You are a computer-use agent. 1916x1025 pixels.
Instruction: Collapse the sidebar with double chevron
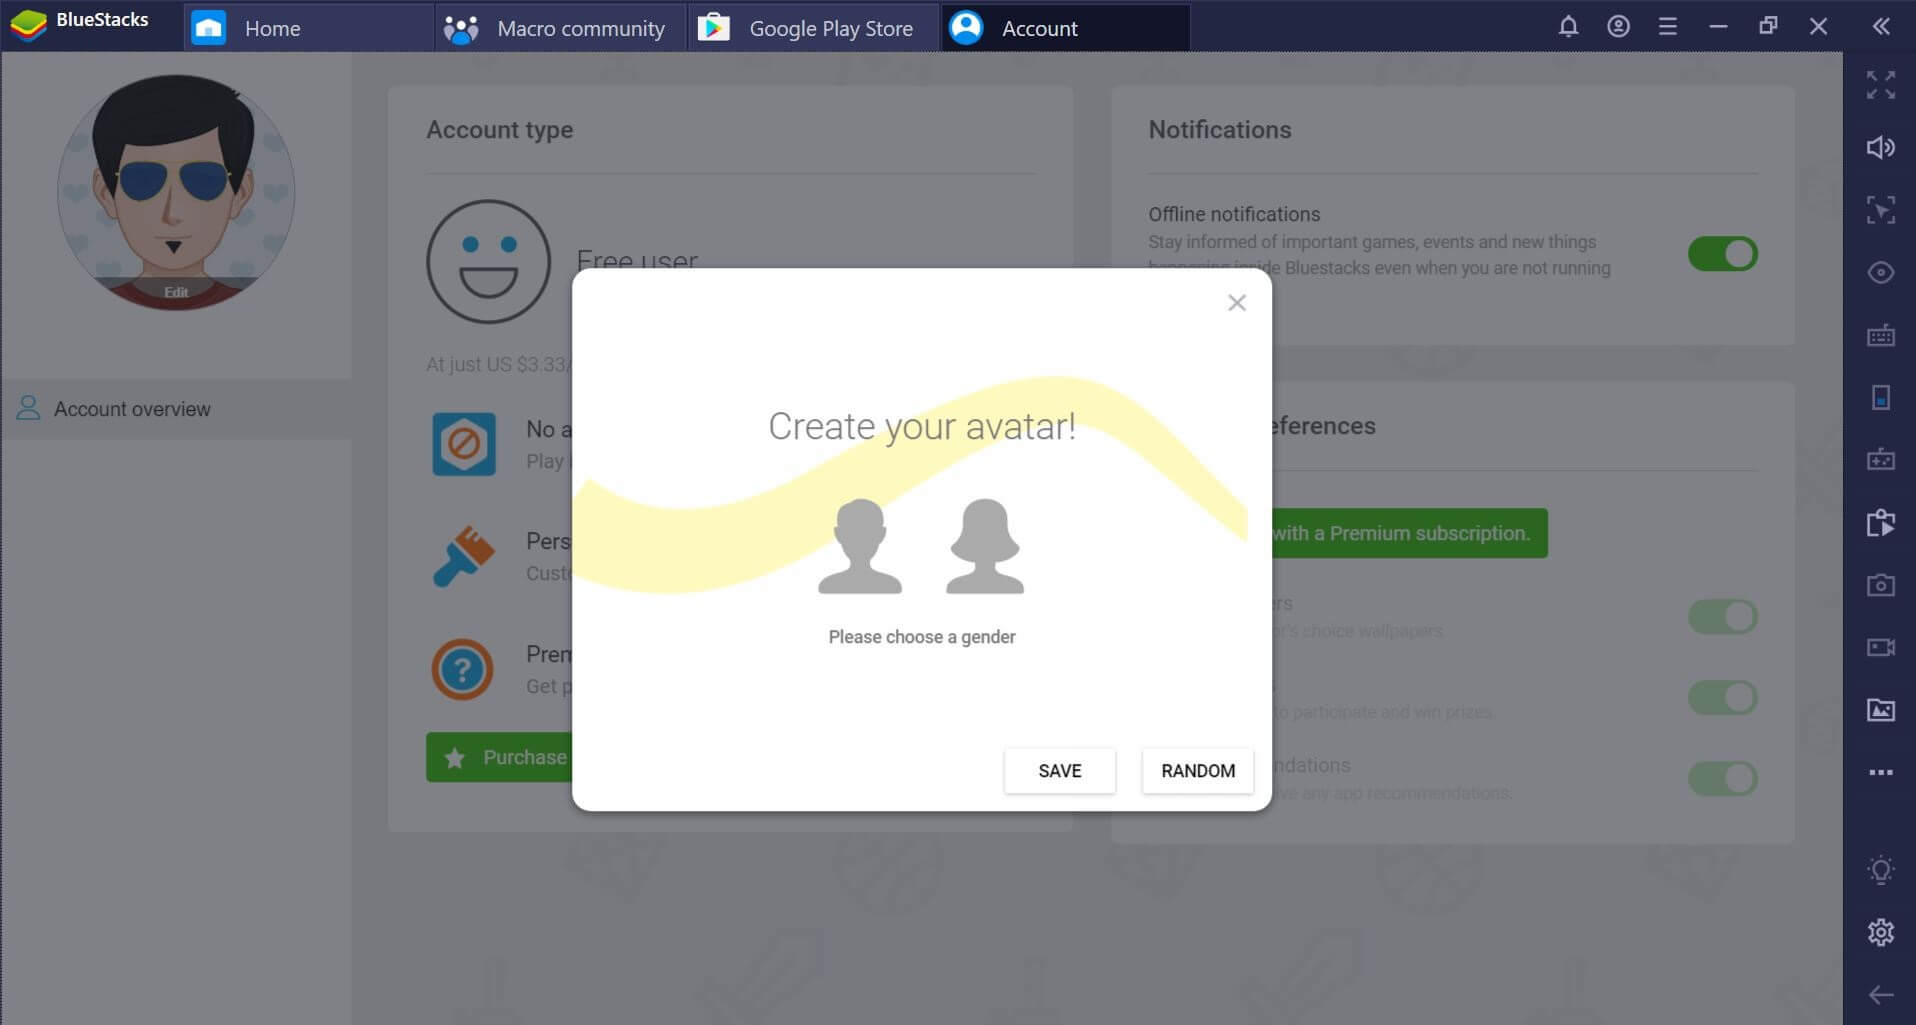point(1880,27)
